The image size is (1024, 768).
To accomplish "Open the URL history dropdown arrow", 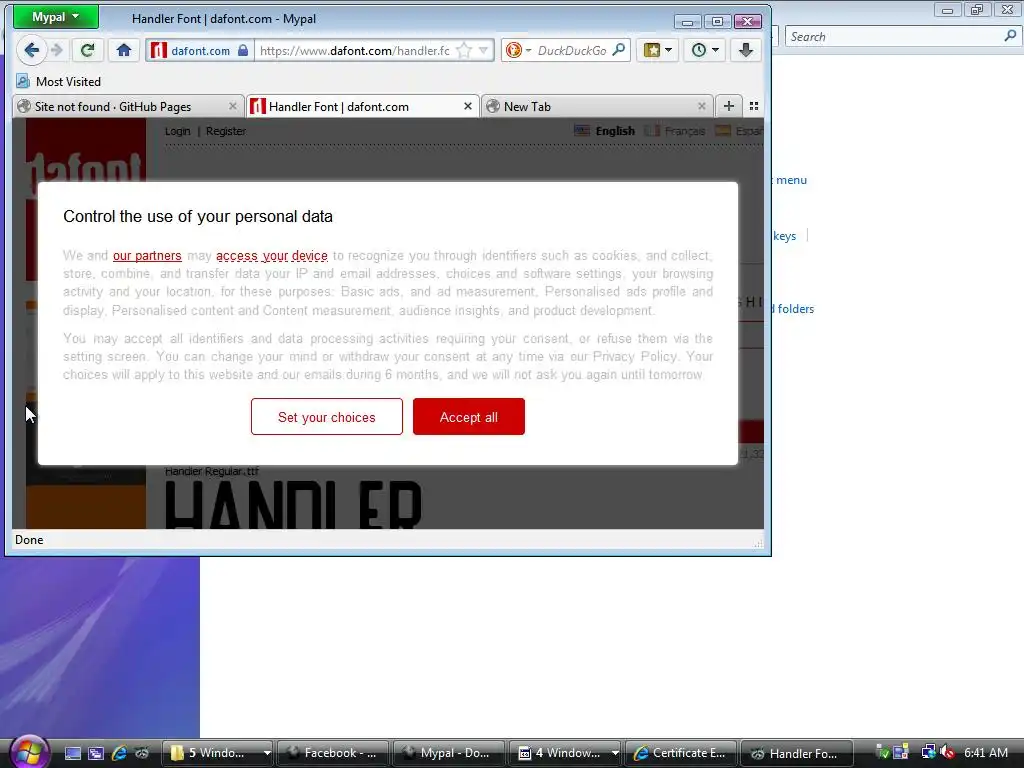I will (483, 50).
